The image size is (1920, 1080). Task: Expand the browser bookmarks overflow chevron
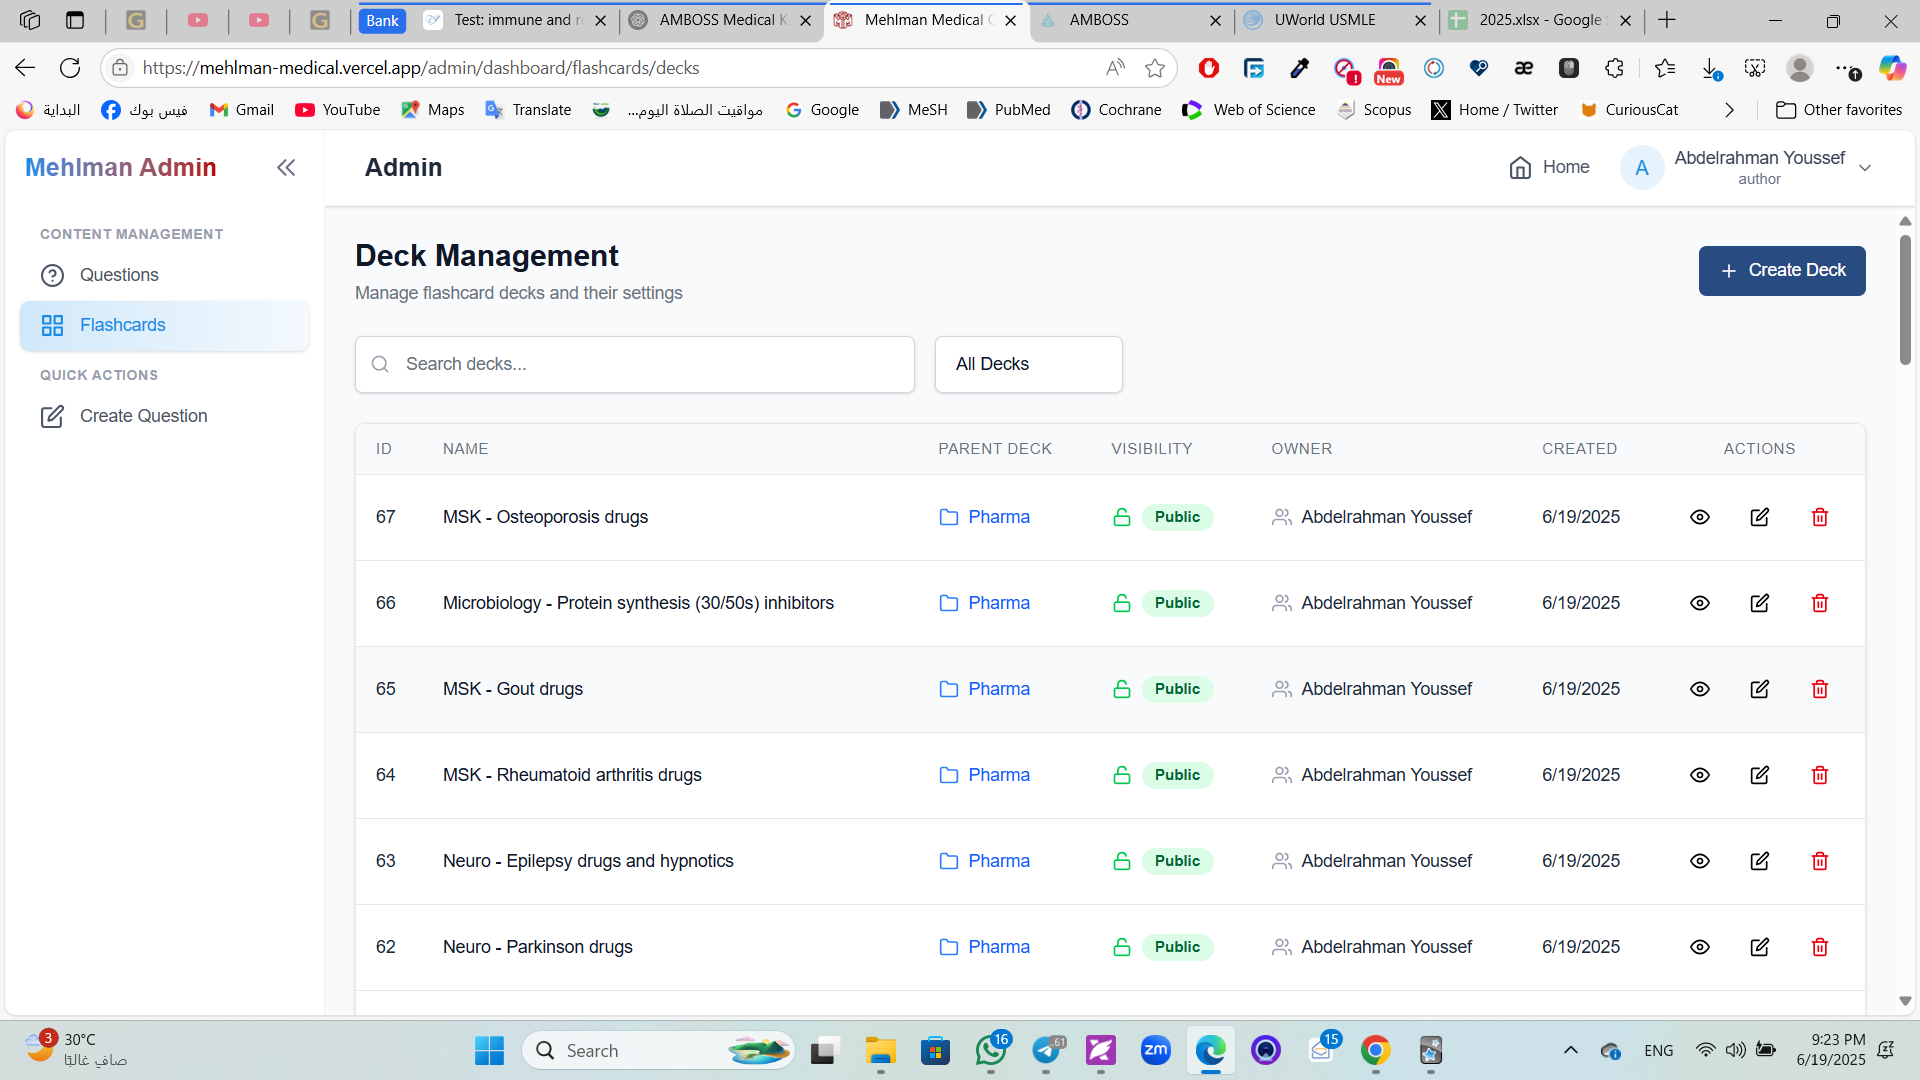(1729, 110)
